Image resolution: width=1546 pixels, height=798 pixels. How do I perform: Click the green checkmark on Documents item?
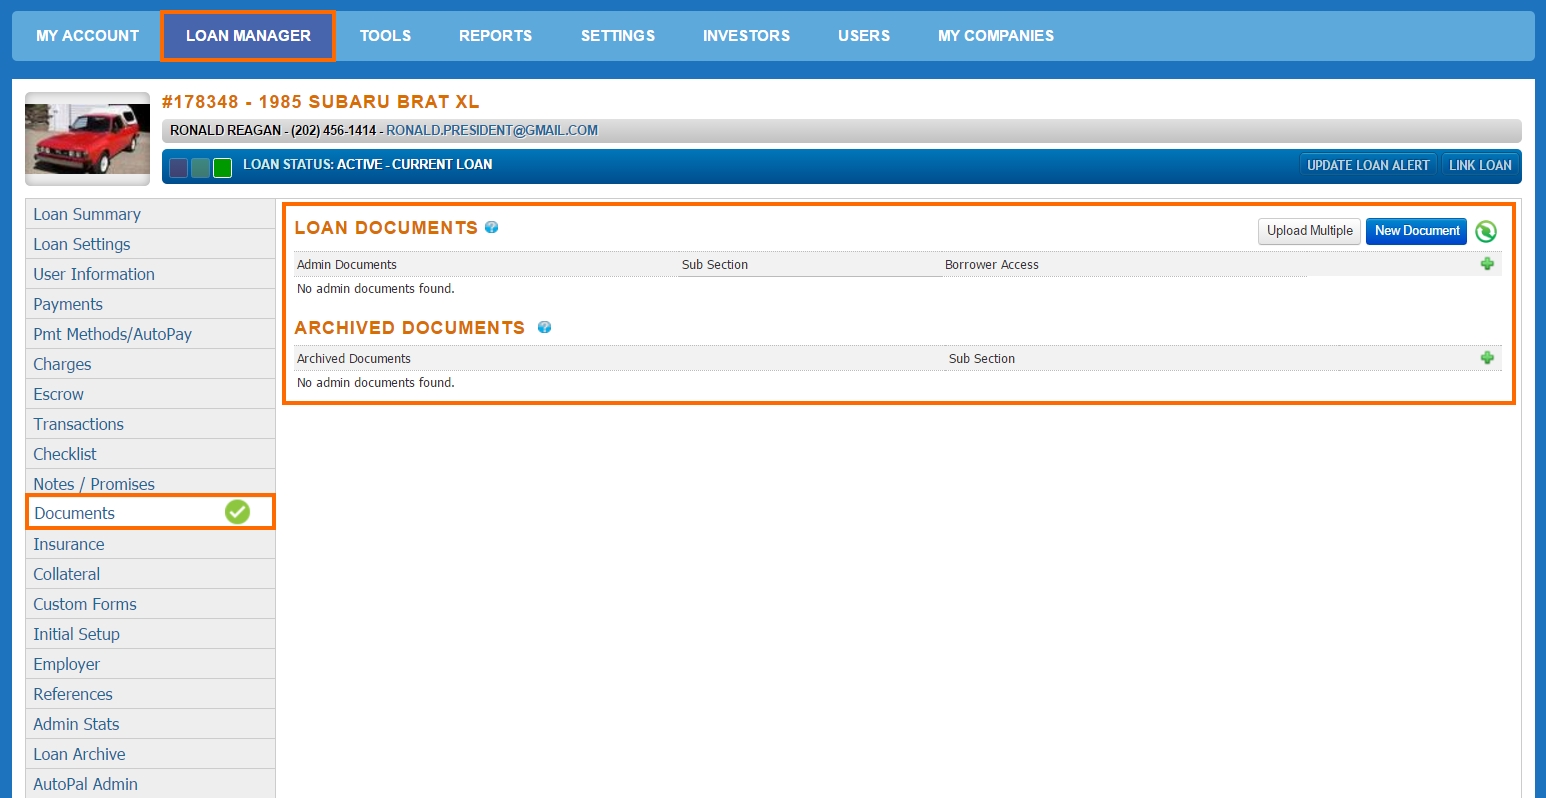pos(237,512)
